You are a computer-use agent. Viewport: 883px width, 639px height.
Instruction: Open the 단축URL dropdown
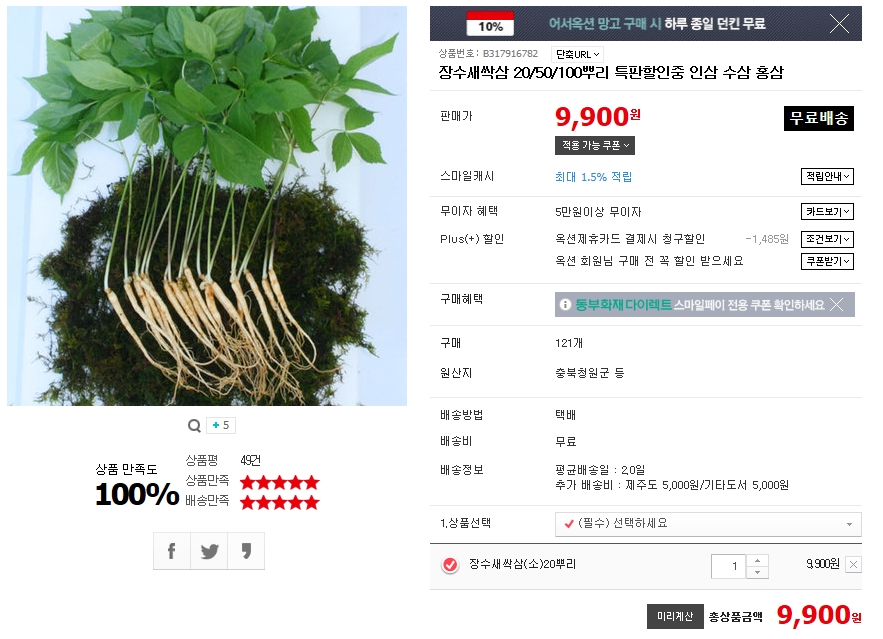pos(577,54)
